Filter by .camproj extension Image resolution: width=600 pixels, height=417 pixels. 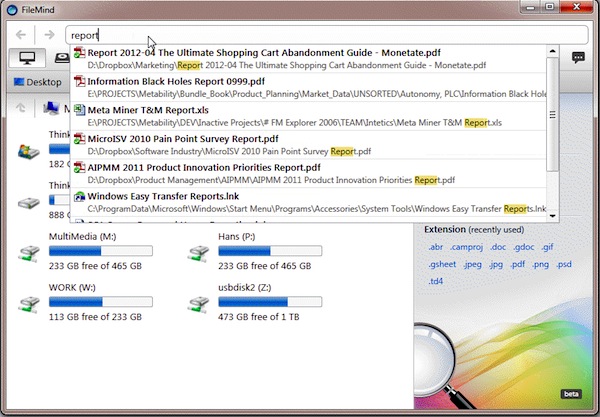click(466, 247)
